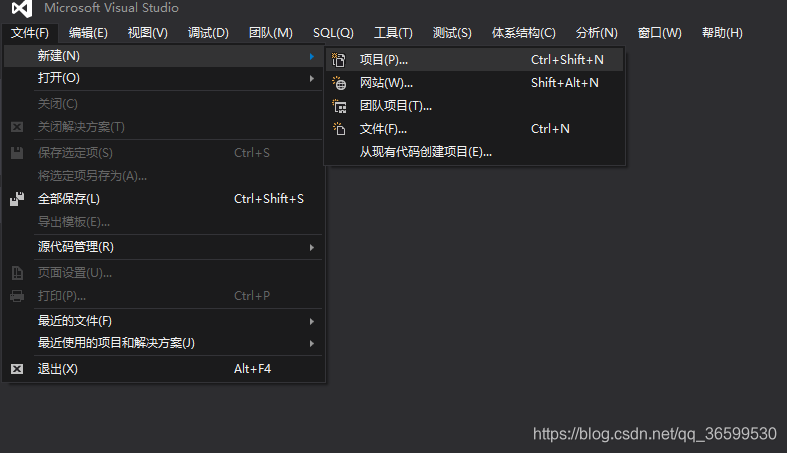Screen dimensions: 787x453
Task: Expand the 源代码管理(R) submenu arrow
Action: click(312, 247)
